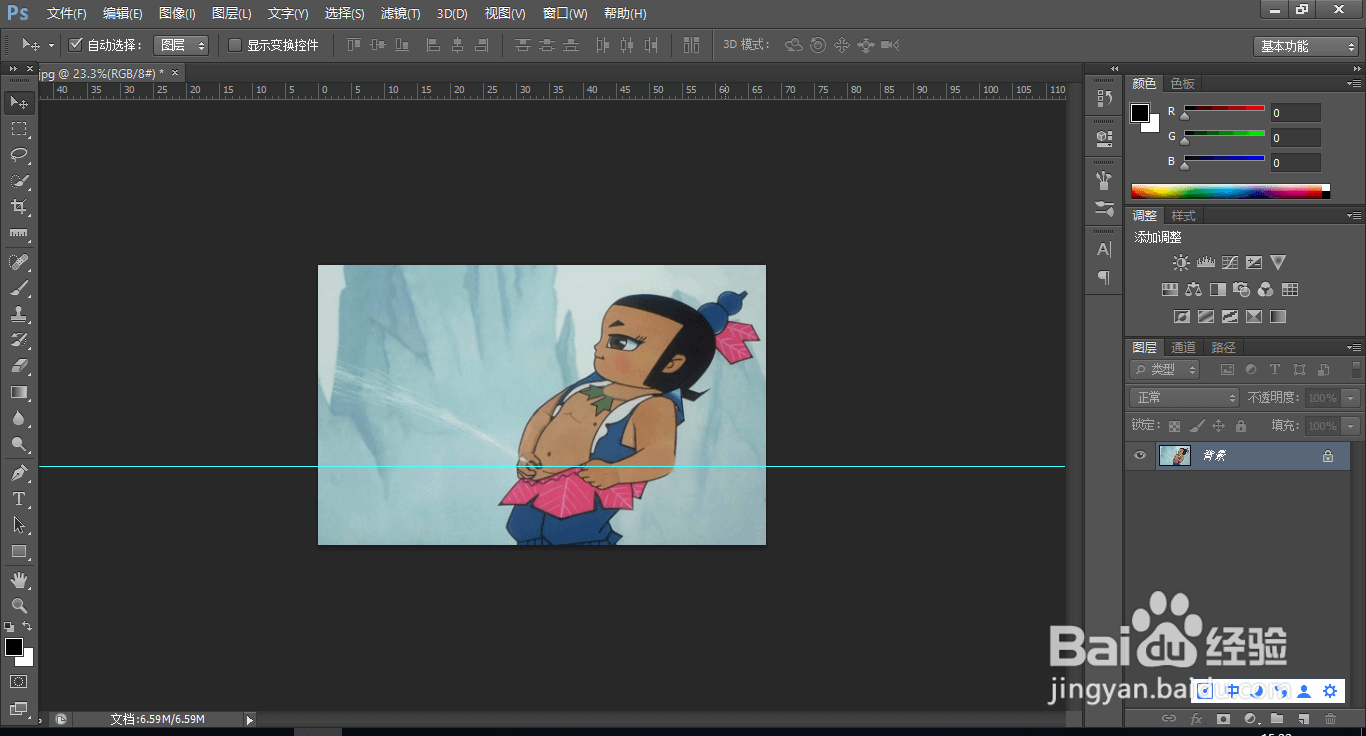This screenshot has width=1366, height=736.
Task: Enable the 自动选择 checkbox
Action: tap(75, 45)
